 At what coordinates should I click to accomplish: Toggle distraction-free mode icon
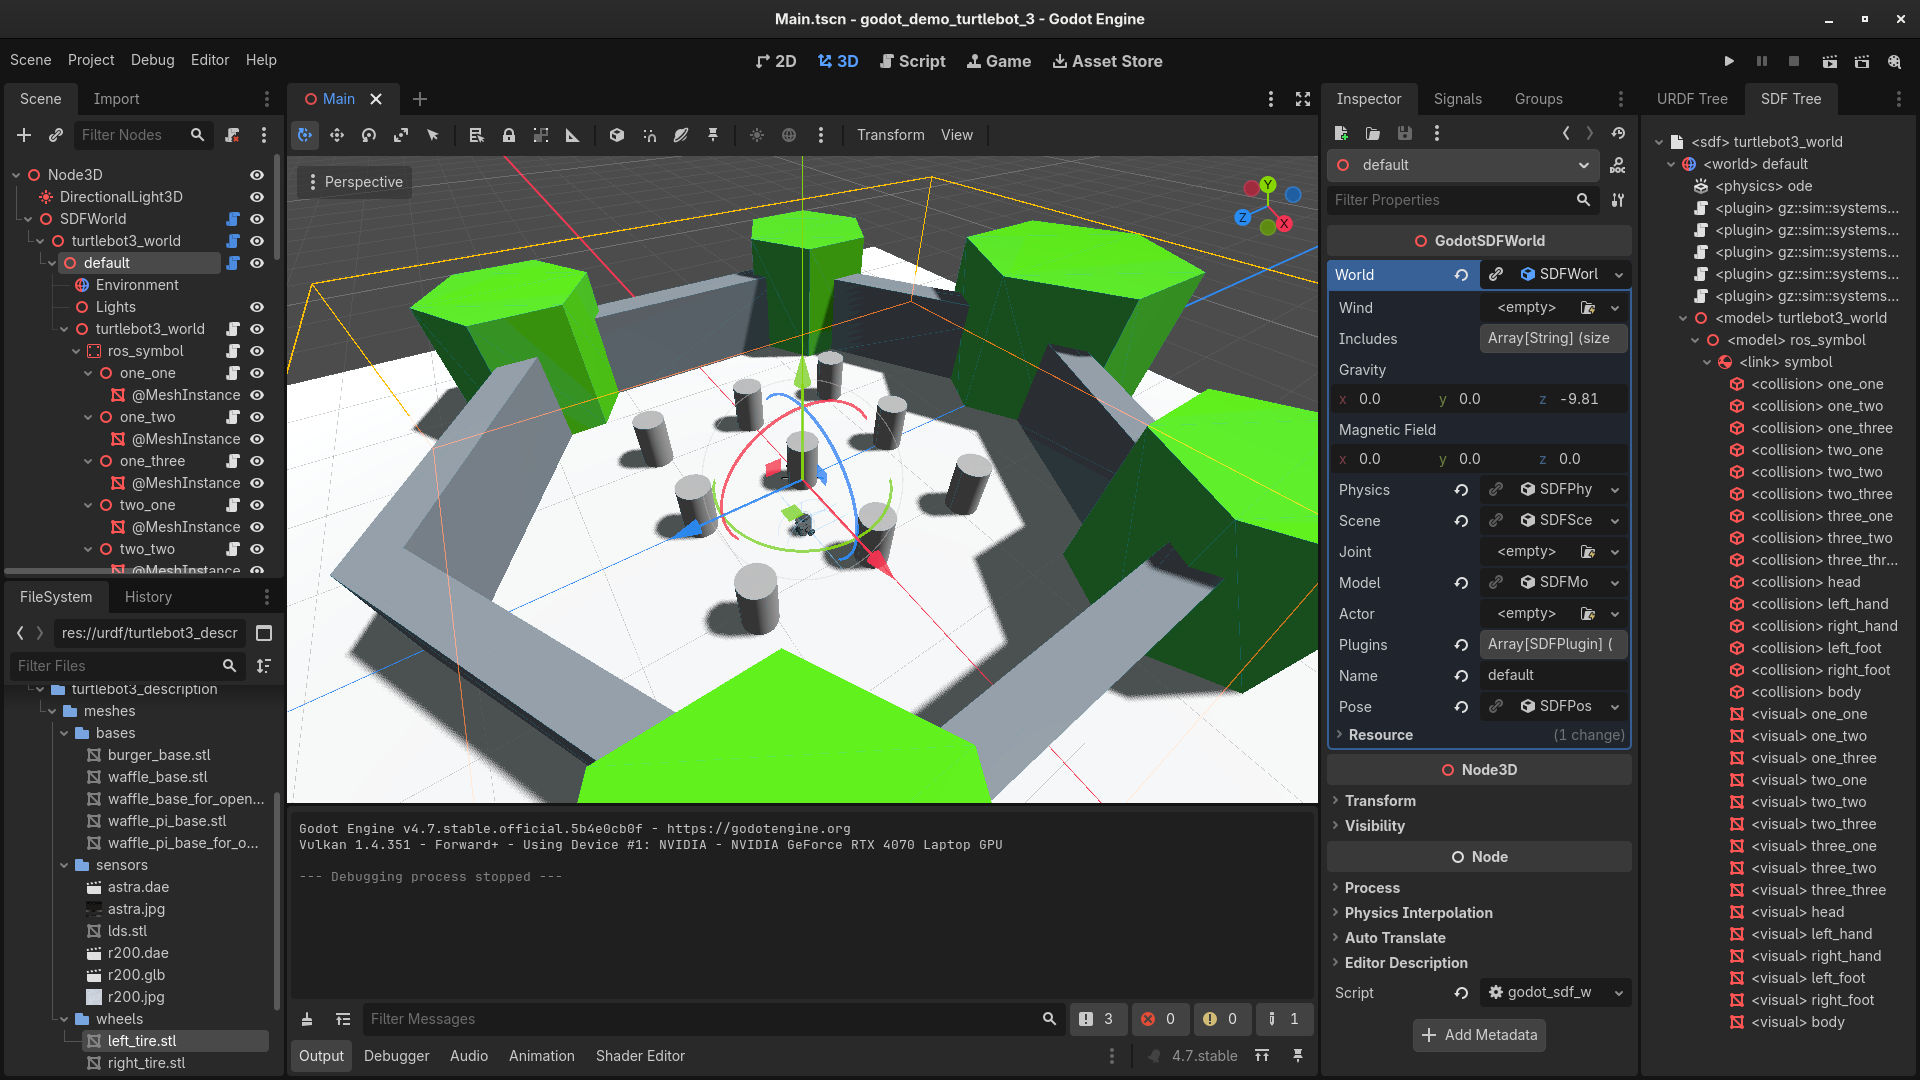point(1303,99)
